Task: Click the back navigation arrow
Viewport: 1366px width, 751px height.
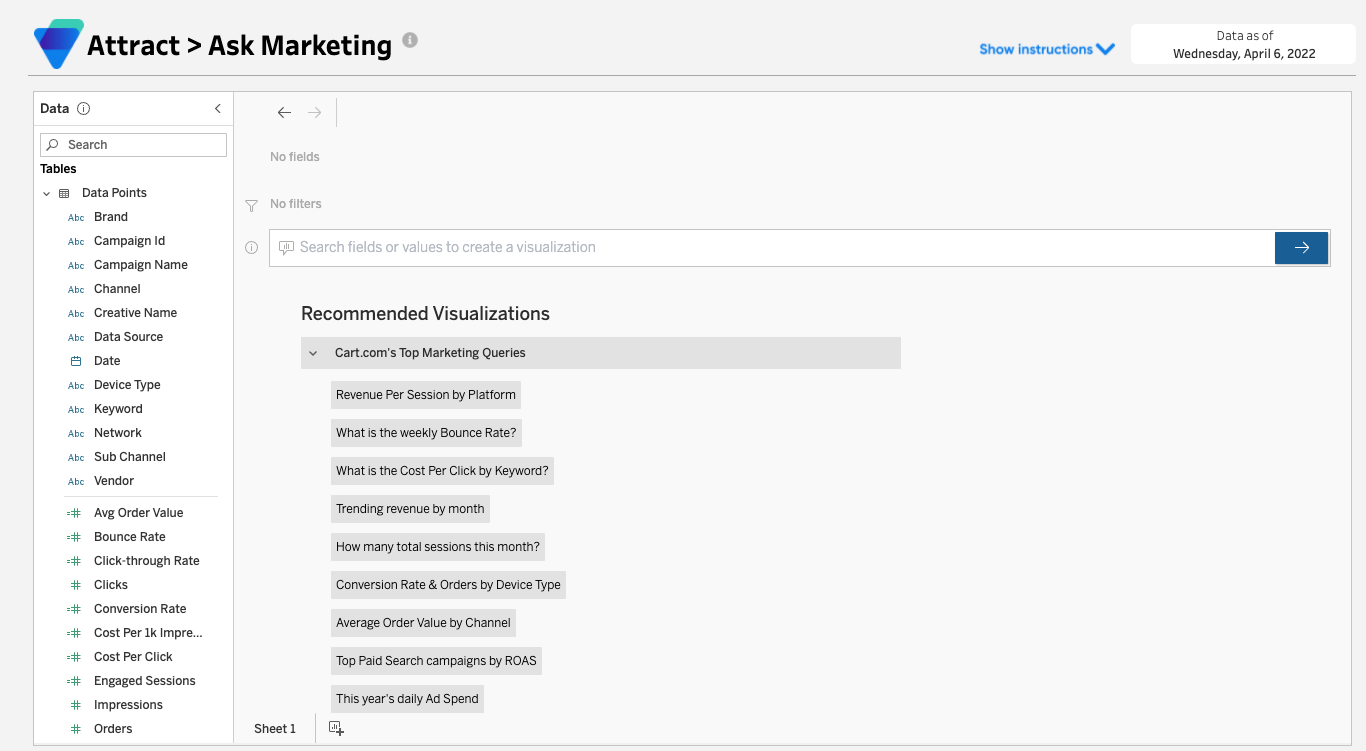Action: click(x=284, y=112)
